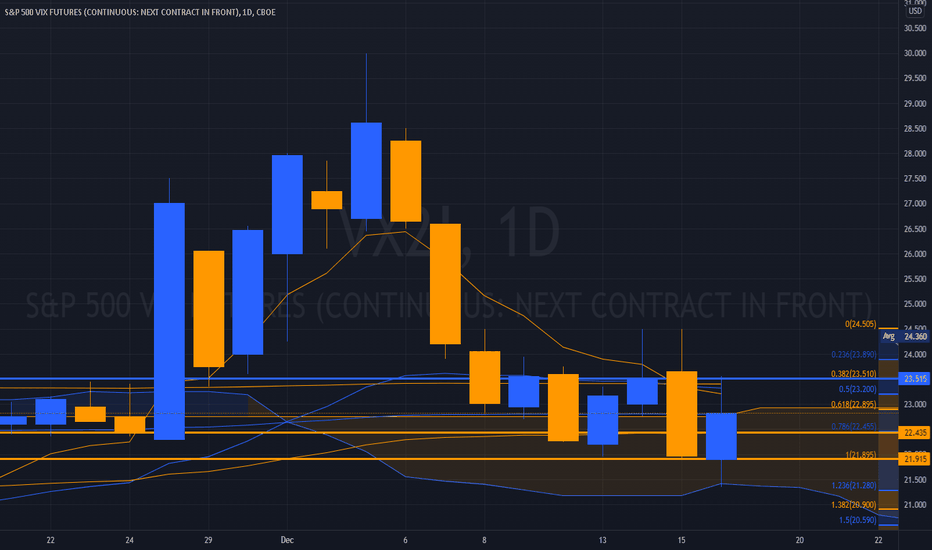This screenshot has width=932, height=550.
Task: Click Fibonacci label 1(21.895)
Action: (x=861, y=454)
